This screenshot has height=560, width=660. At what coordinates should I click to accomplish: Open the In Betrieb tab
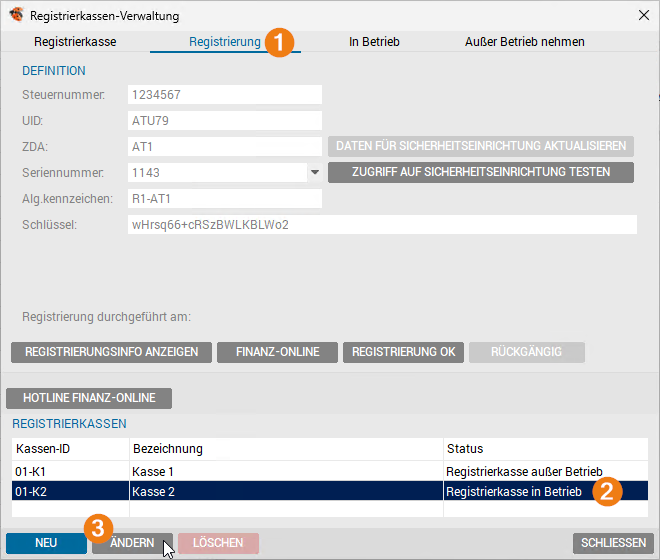374,42
